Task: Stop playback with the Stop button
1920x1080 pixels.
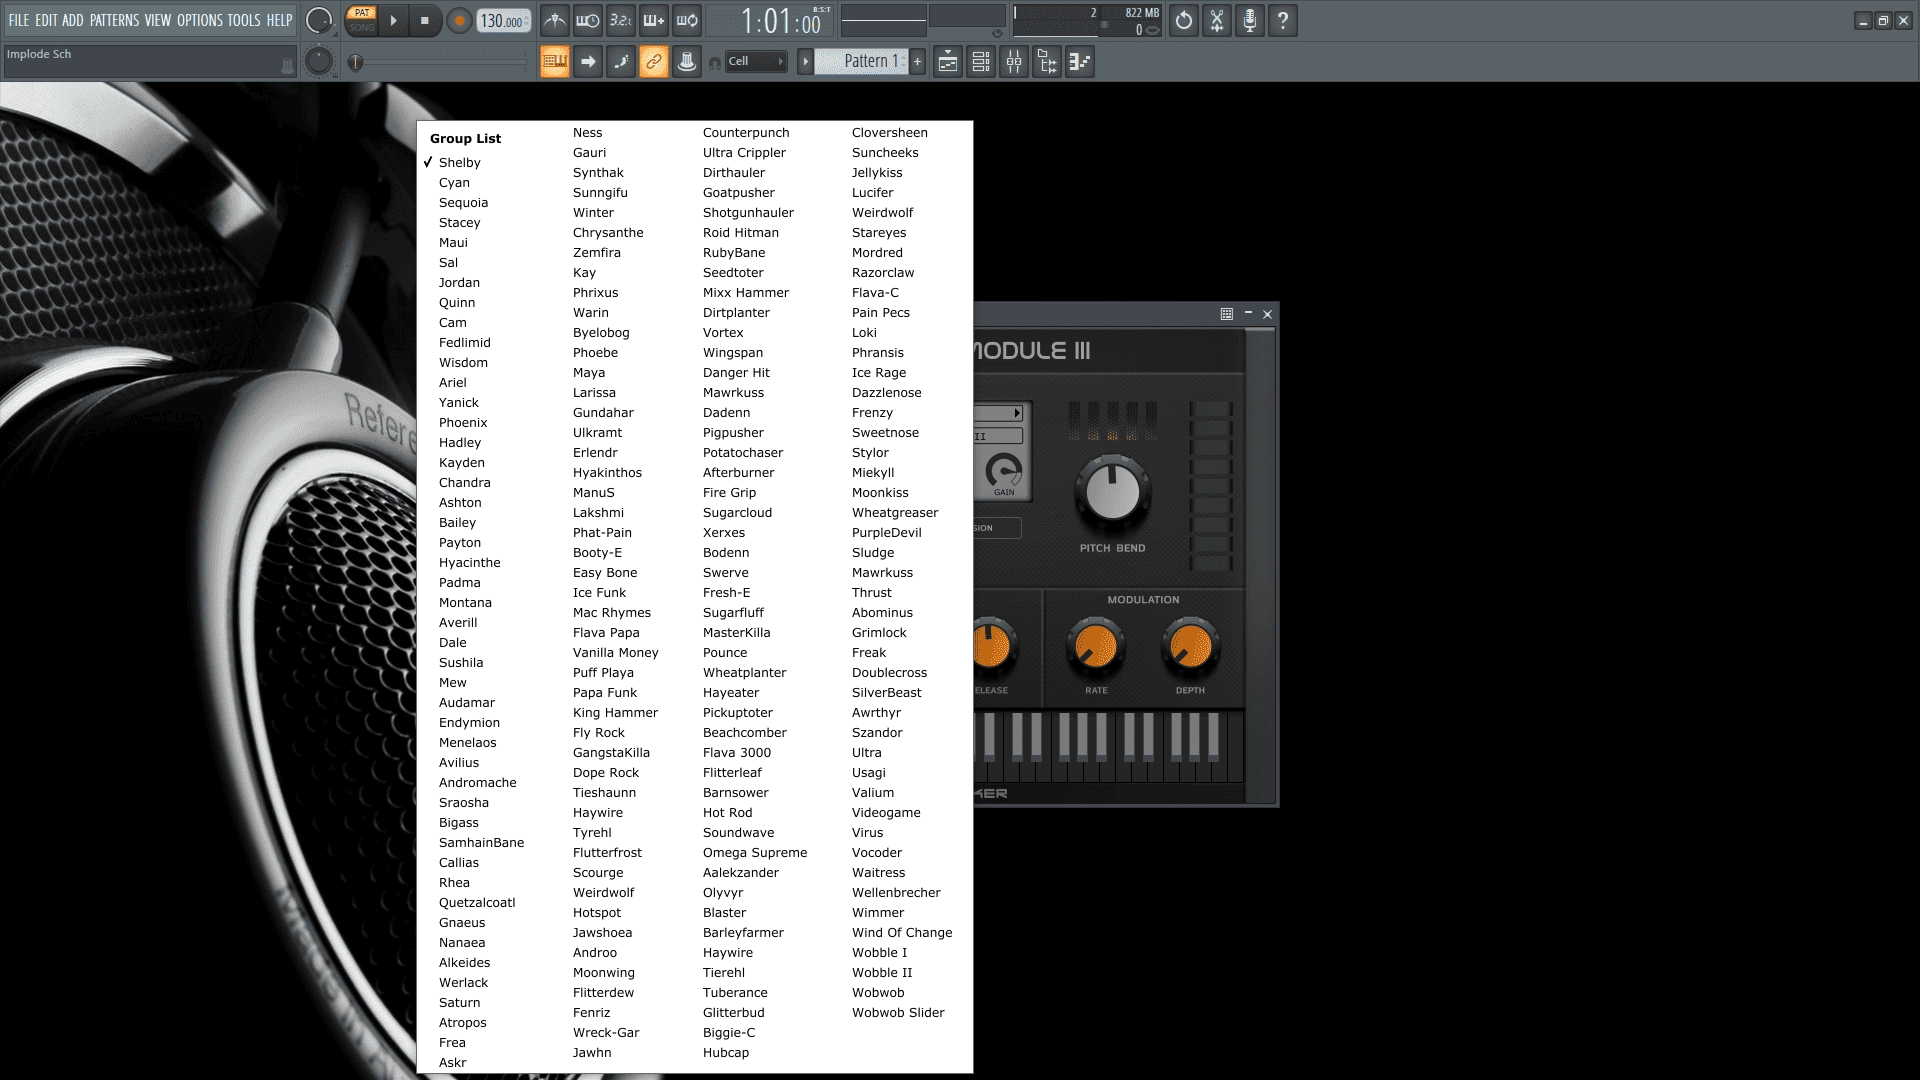Action: point(425,20)
